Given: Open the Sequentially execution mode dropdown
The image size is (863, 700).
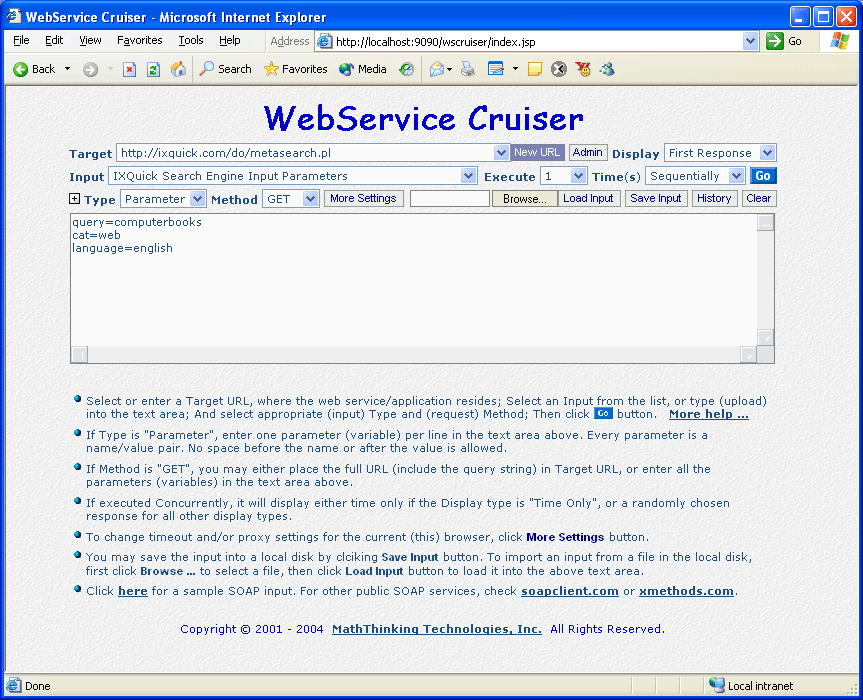Looking at the screenshot, I should point(737,176).
